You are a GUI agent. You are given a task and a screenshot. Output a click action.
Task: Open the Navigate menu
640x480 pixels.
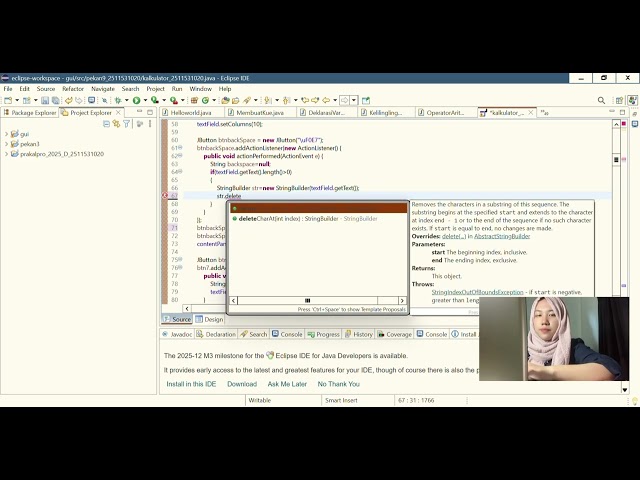[103, 89]
